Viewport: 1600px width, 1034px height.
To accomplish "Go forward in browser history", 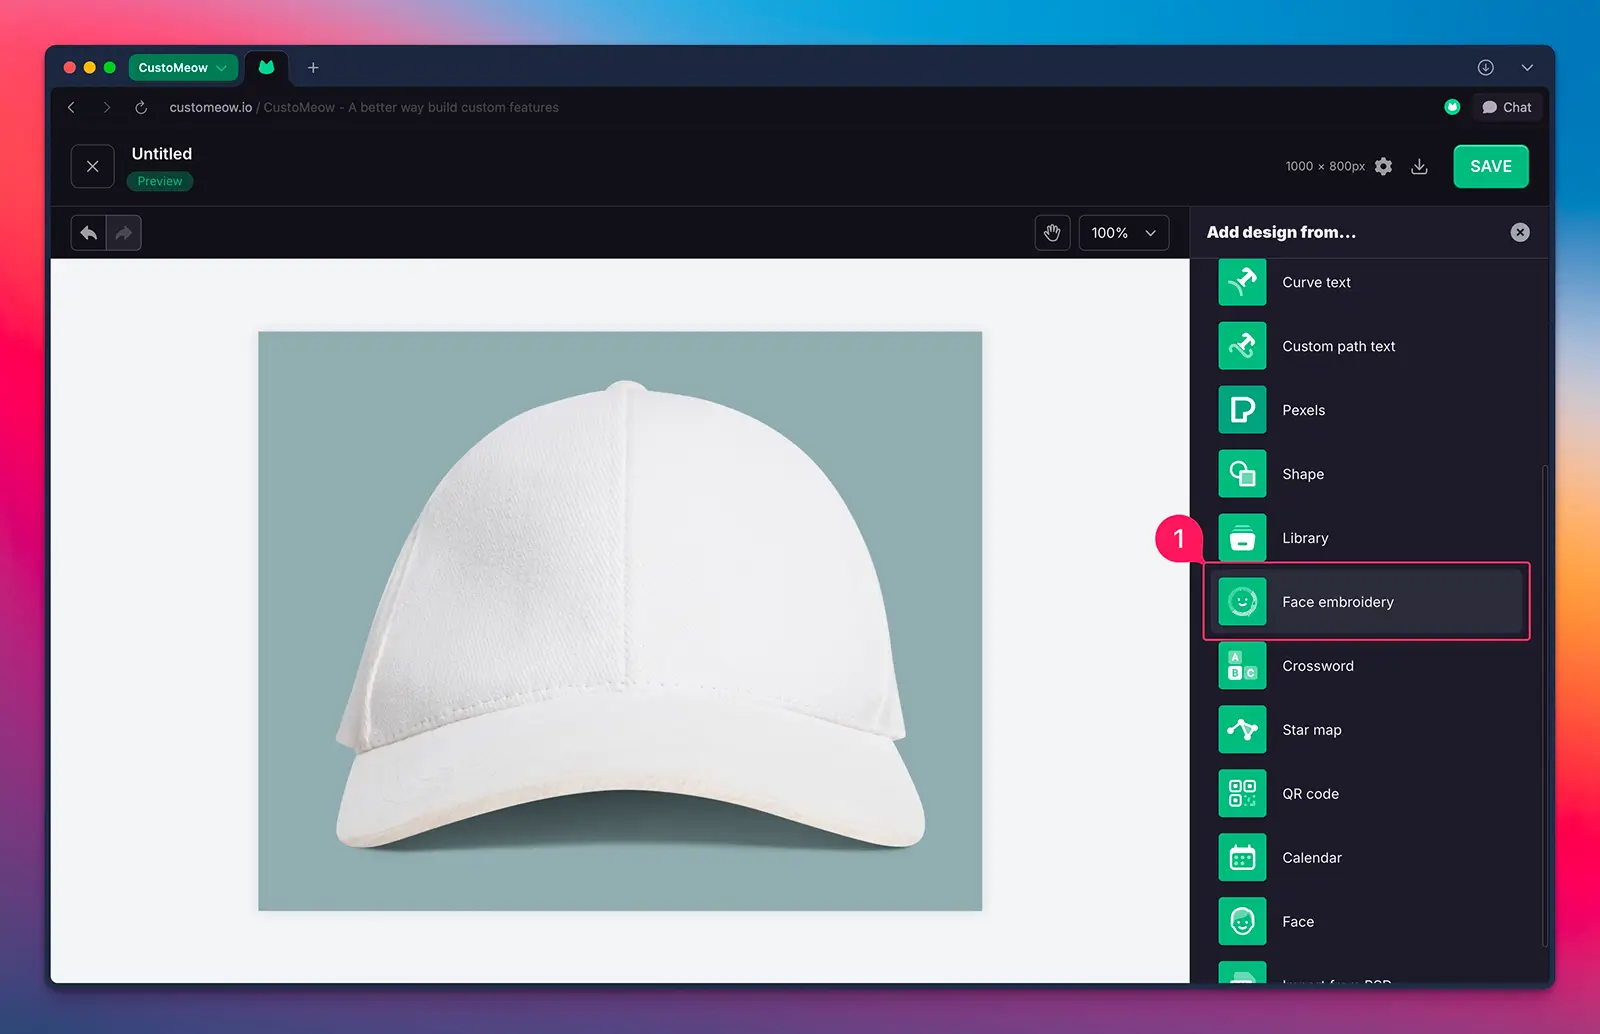I will coord(106,107).
